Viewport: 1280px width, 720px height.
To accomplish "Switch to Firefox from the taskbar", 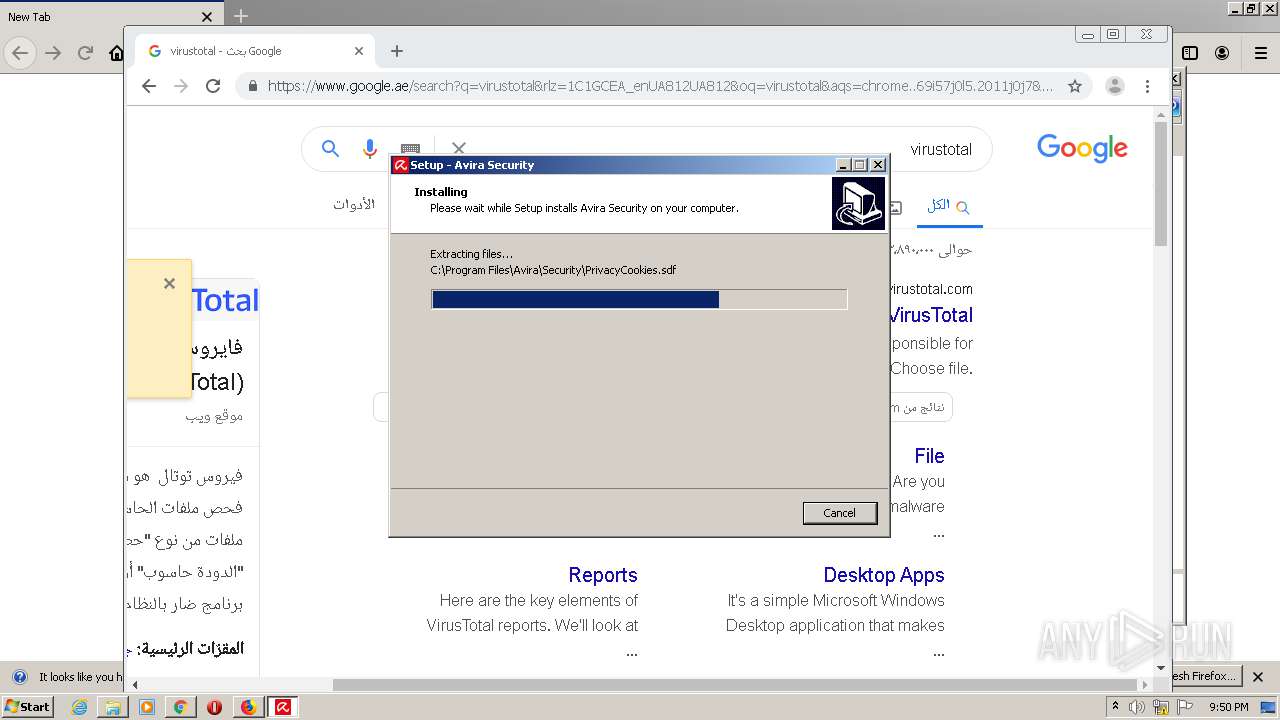I will [248, 707].
